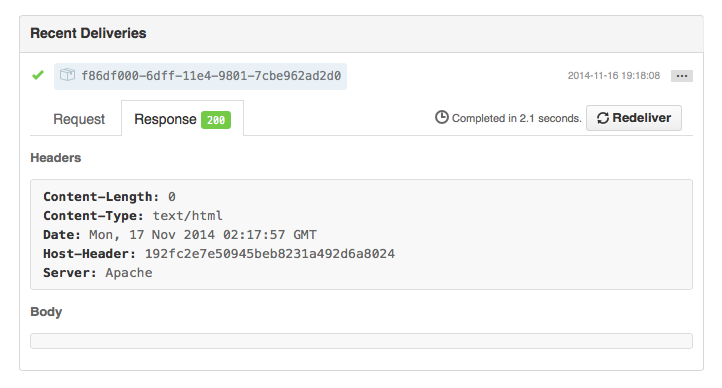Viewport: 722px width, 388px height.
Task: Click the Date header value
Action: click(x=203, y=235)
